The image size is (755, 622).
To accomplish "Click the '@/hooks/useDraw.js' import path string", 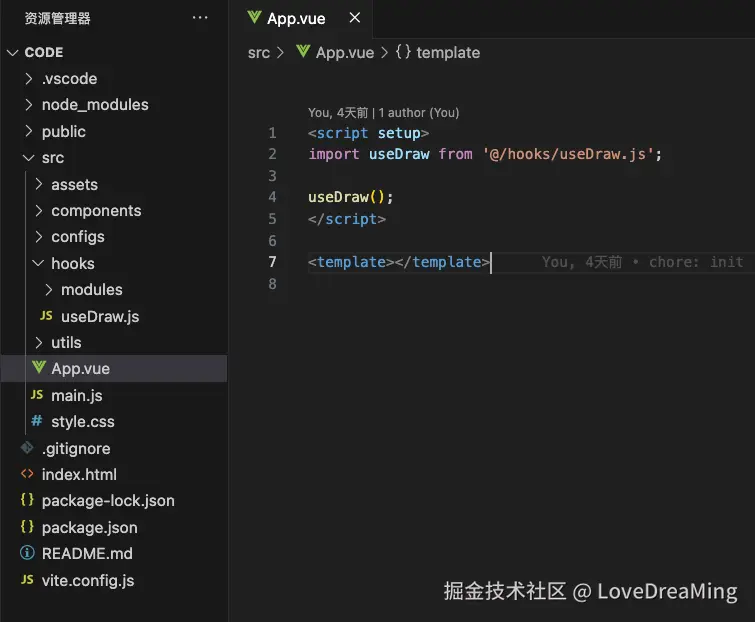I will click(x=568, y=154).
